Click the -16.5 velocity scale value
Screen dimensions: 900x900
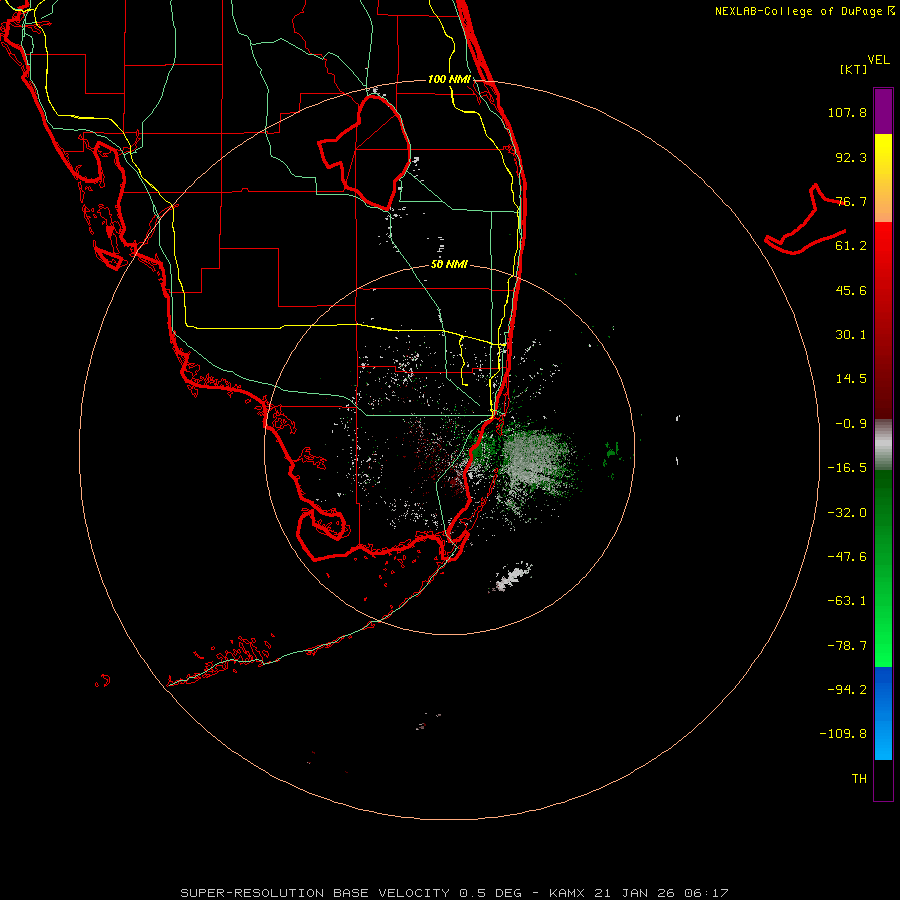pyautogui.click(x=847, y=468)
